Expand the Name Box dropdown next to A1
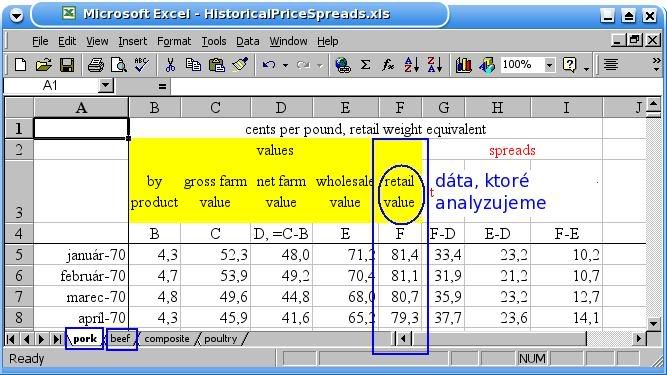Image resolution: width=667 pixels, height=375 pixels. pyautogui.click(x=105, y=86)
